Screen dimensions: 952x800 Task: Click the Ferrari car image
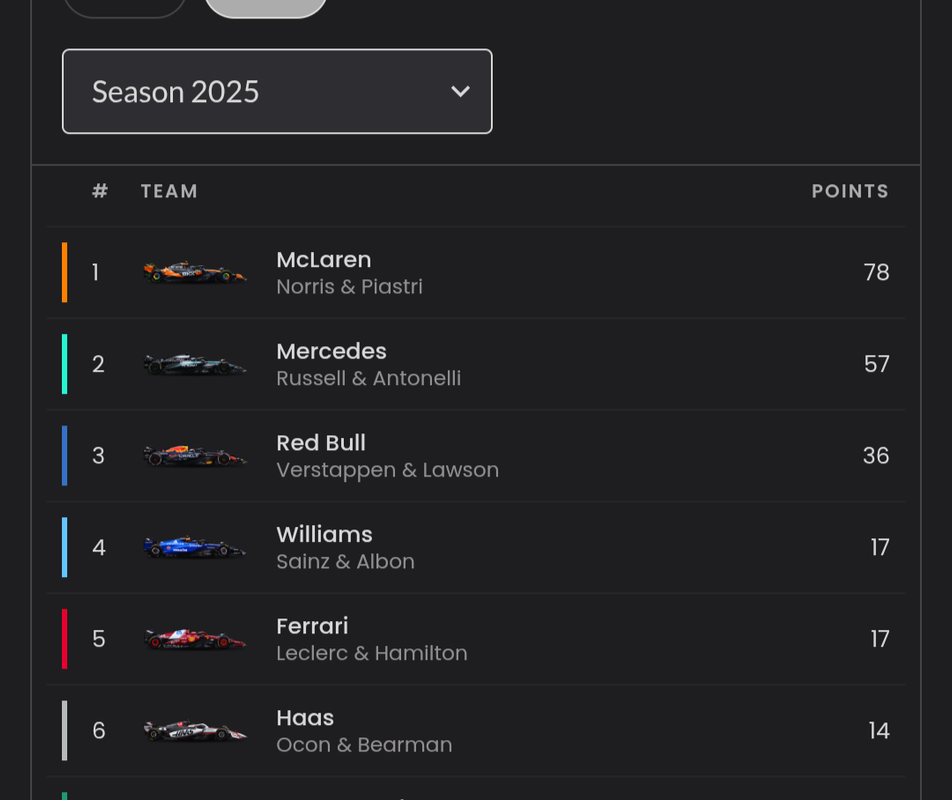(194, 639)
